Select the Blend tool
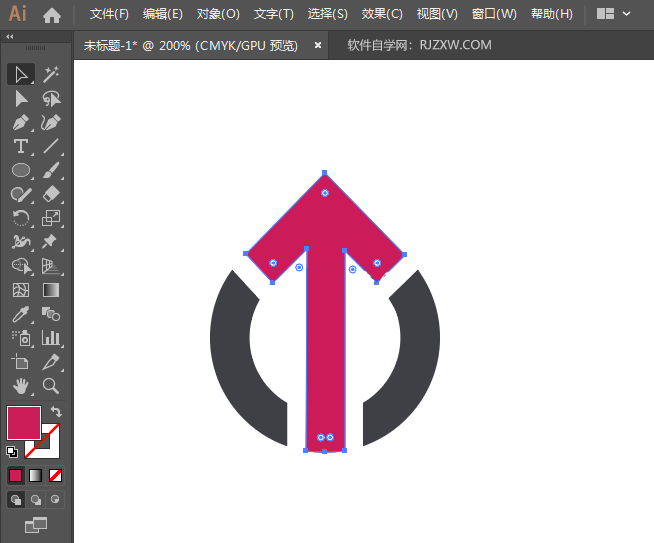 pos(51,314)
